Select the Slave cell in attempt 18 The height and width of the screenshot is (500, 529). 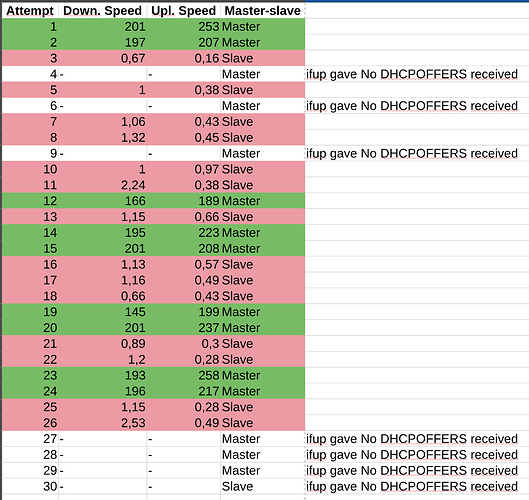point(262,296)
